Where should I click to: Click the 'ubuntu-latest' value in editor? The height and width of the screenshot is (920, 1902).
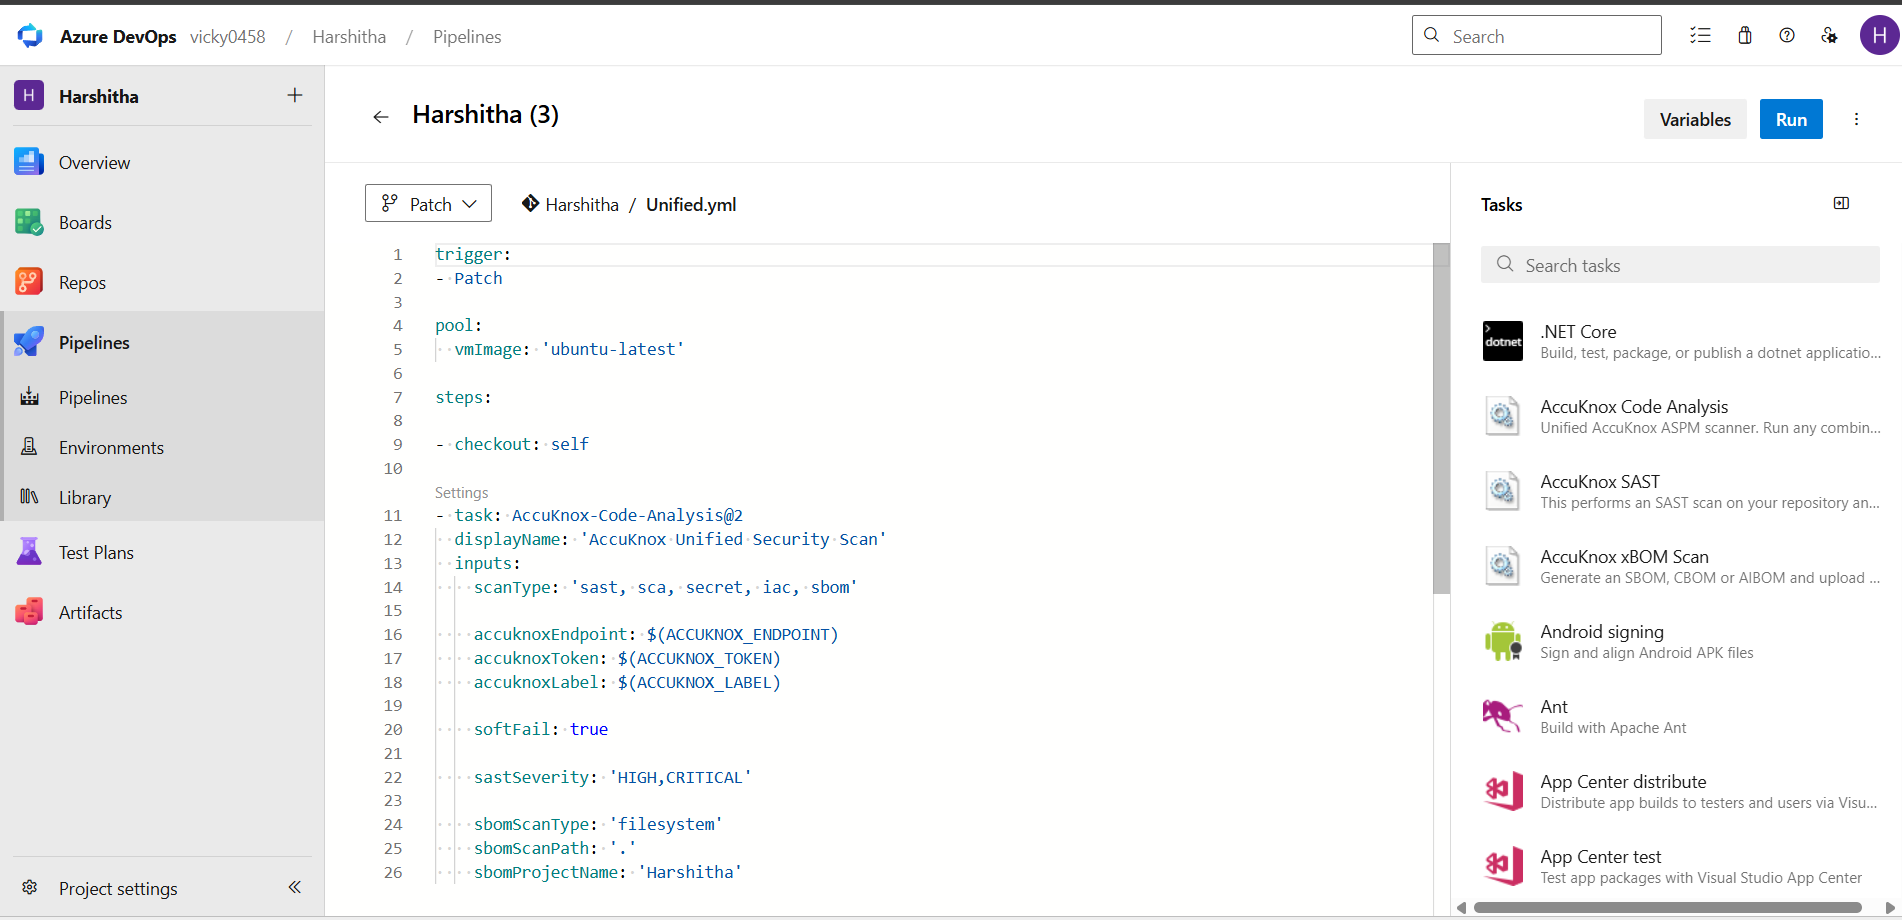click(x=613, y=349)
